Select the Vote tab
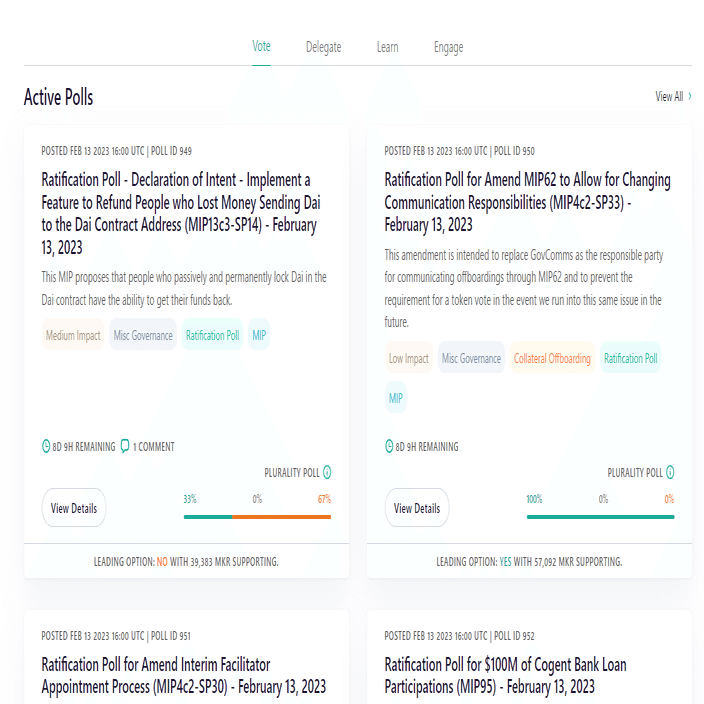The image size is (704, 704). 261,47
